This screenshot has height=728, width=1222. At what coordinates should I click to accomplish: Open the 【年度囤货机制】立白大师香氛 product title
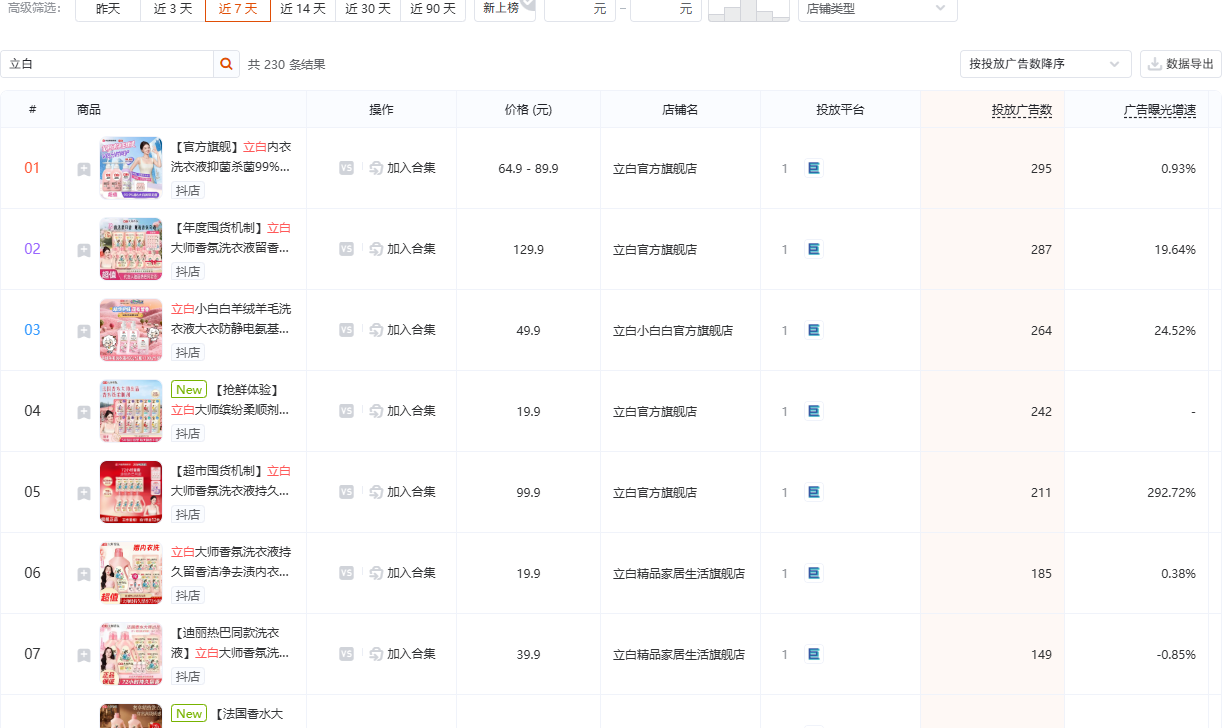coord(231,238)
